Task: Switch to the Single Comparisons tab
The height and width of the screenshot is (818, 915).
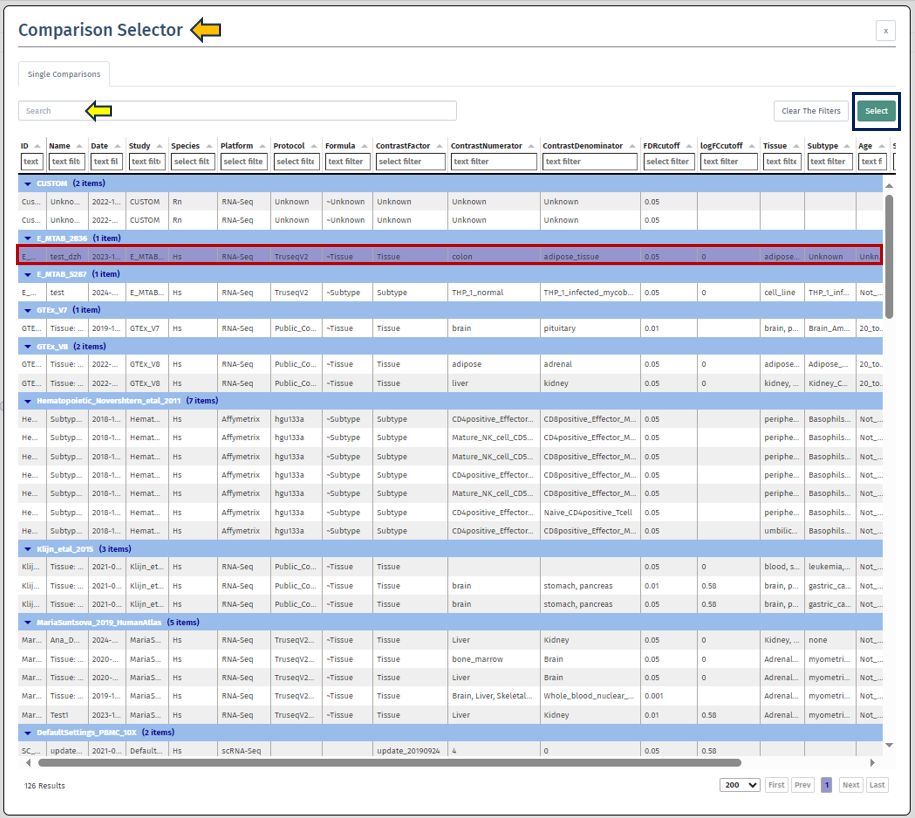Action: [63, 74]
